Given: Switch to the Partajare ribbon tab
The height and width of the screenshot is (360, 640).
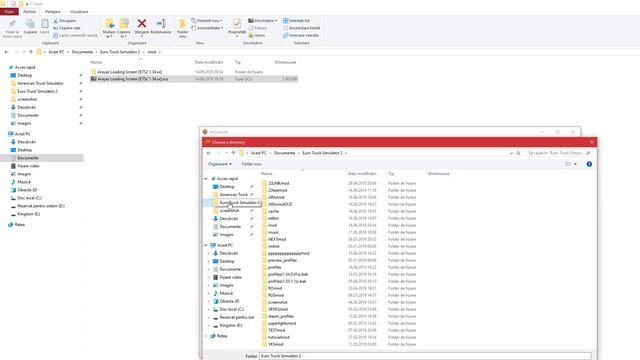Looking at the screenshot, I should click(53, 11).
